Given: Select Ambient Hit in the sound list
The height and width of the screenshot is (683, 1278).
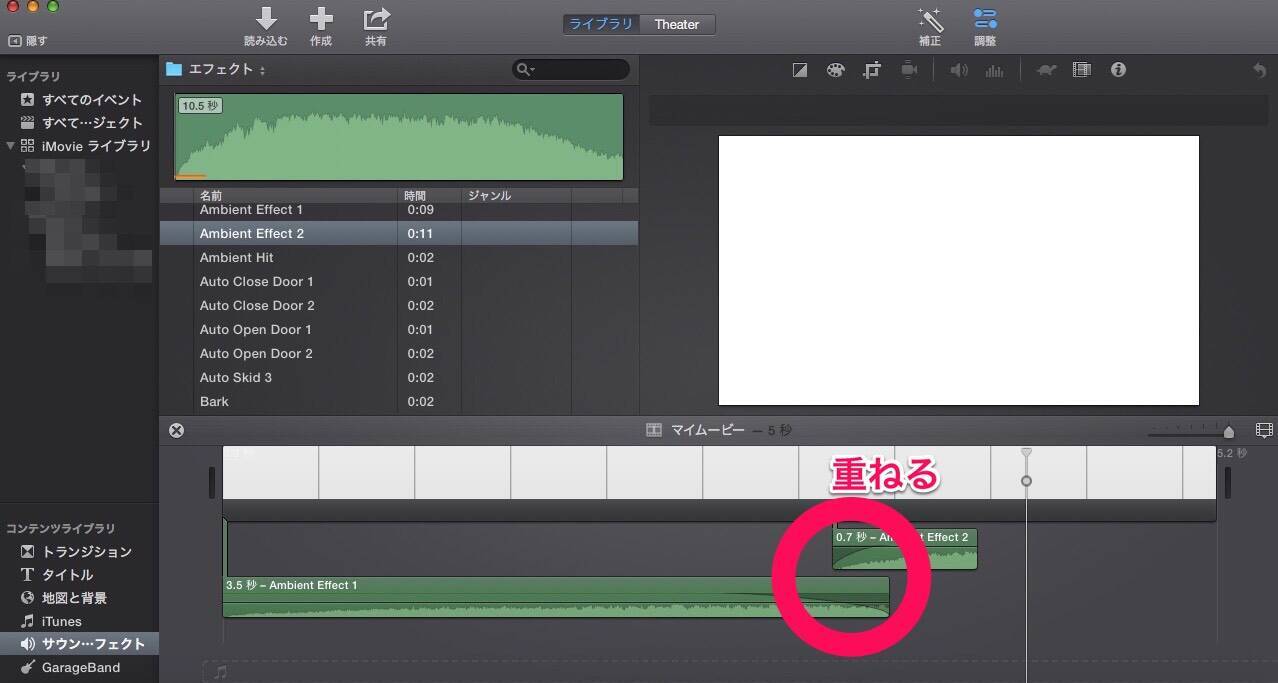Looking at the screenshot, I should click(x=237, y=257).
